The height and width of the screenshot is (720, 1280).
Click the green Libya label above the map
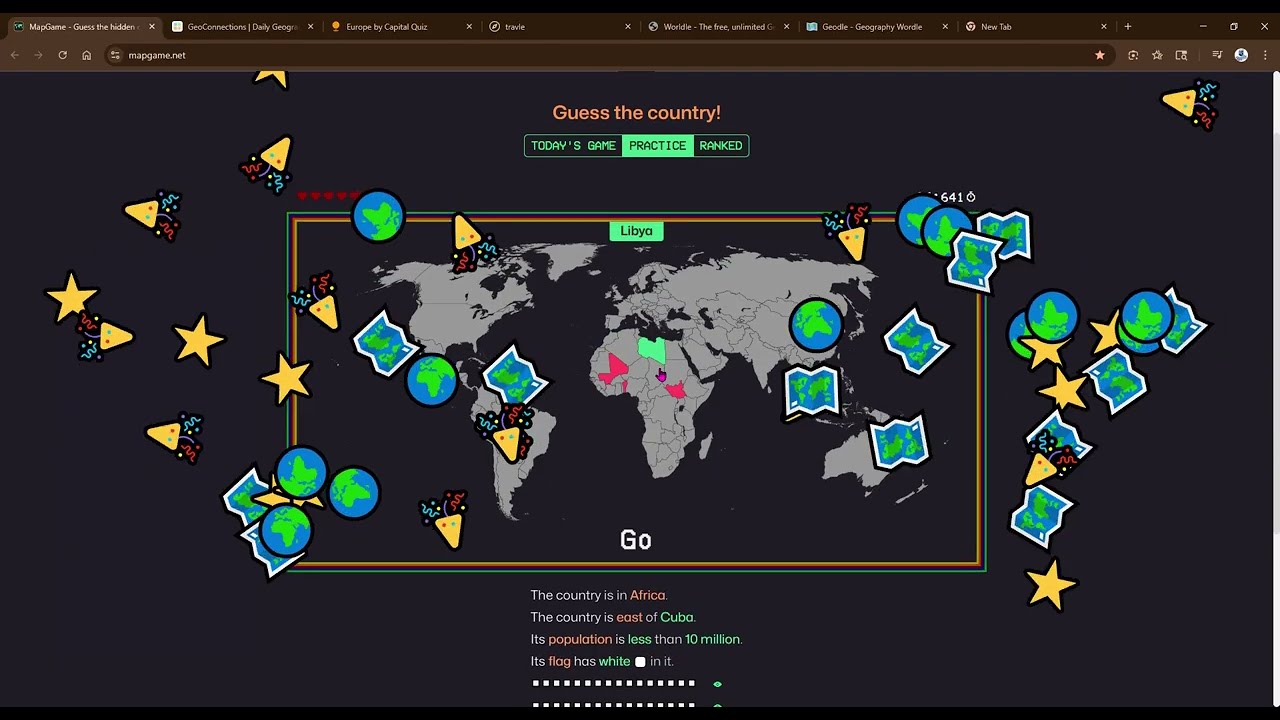coord(636,231)
